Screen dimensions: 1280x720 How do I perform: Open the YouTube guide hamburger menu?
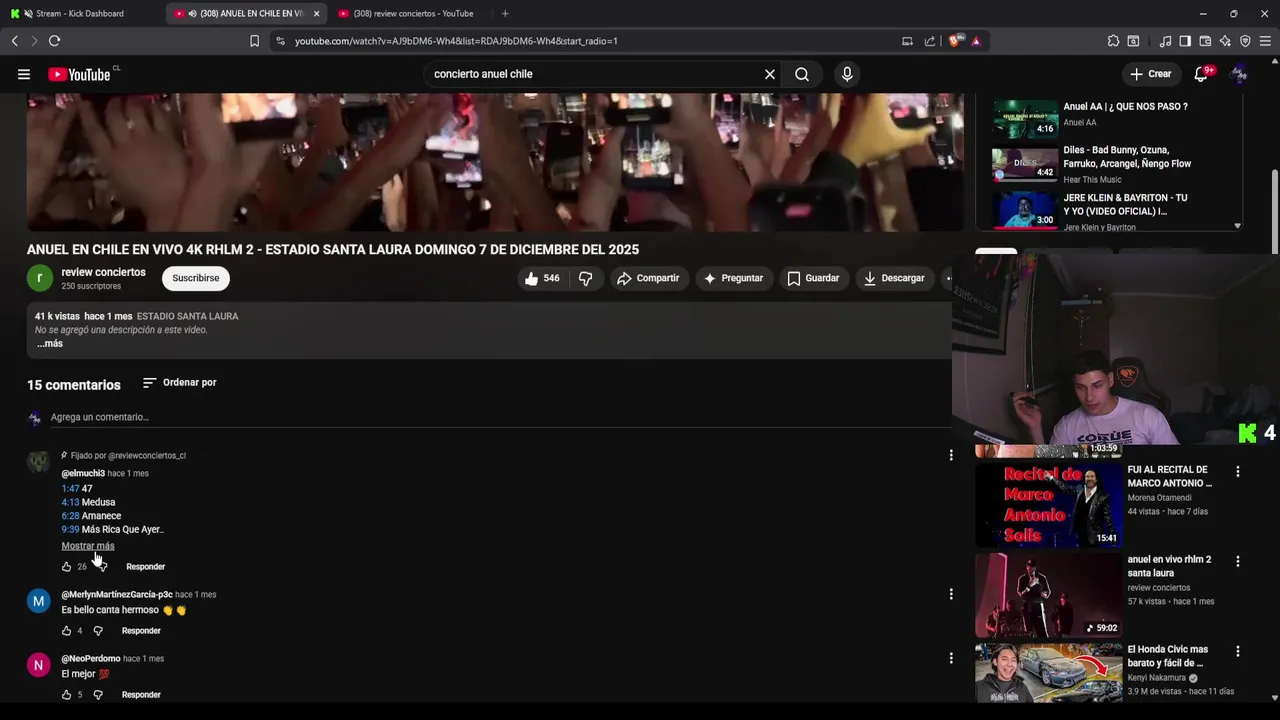24,74
